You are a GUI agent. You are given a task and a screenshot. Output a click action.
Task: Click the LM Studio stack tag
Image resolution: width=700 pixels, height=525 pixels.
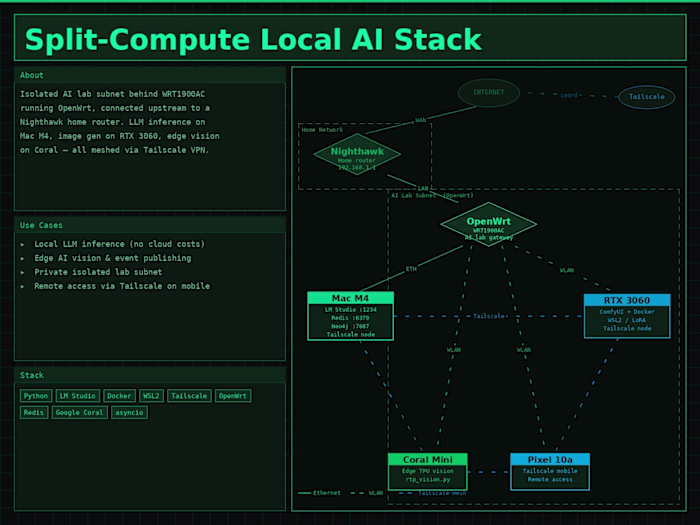pos(78,396)
